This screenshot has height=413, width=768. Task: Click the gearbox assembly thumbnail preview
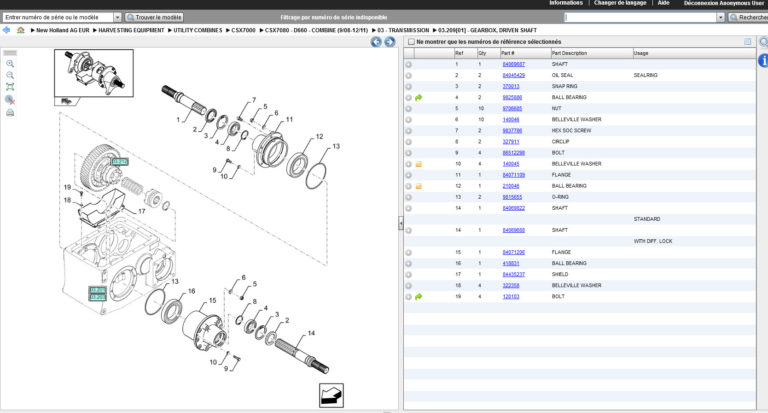coord(94,73)
